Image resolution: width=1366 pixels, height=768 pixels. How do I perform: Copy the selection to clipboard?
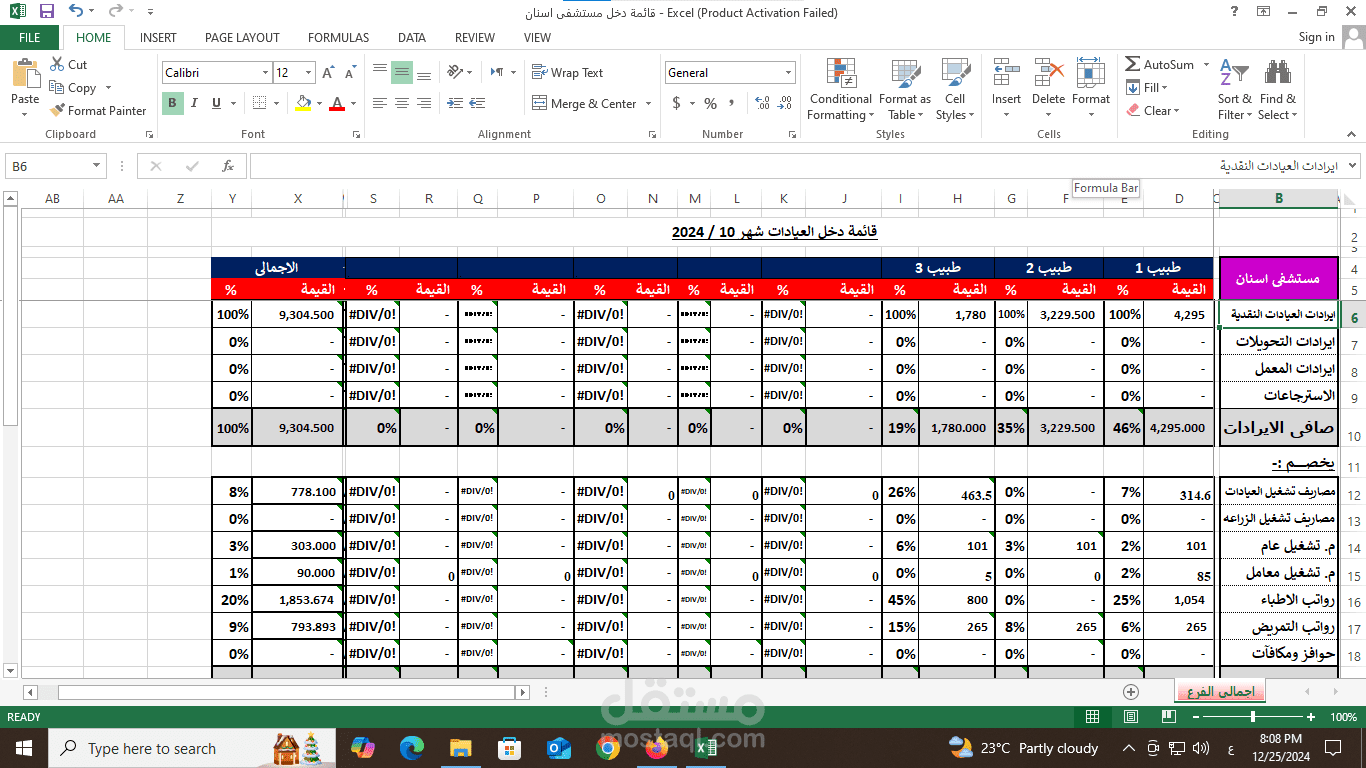[73, 88]
